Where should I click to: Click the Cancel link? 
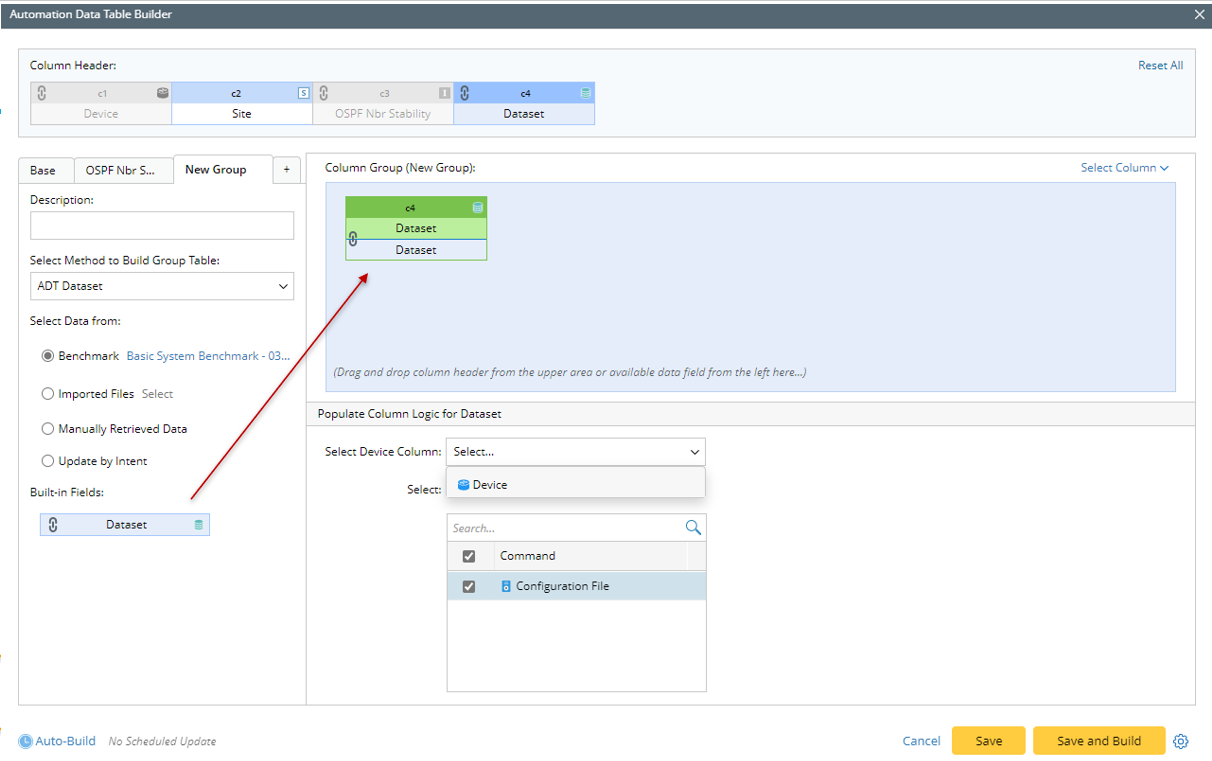point(921,741)
